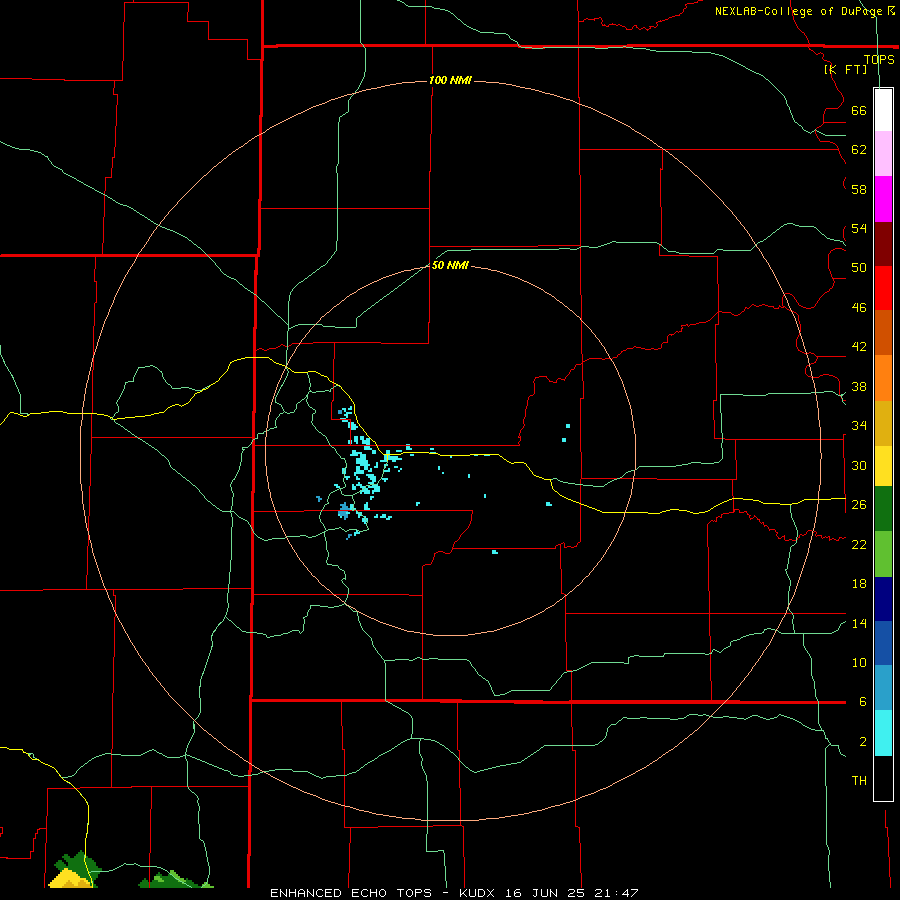The width and height of the screenshot is (900, 900).
Task: Click the cyan legend swatch near 2
Action: click(x=883, y=733)
